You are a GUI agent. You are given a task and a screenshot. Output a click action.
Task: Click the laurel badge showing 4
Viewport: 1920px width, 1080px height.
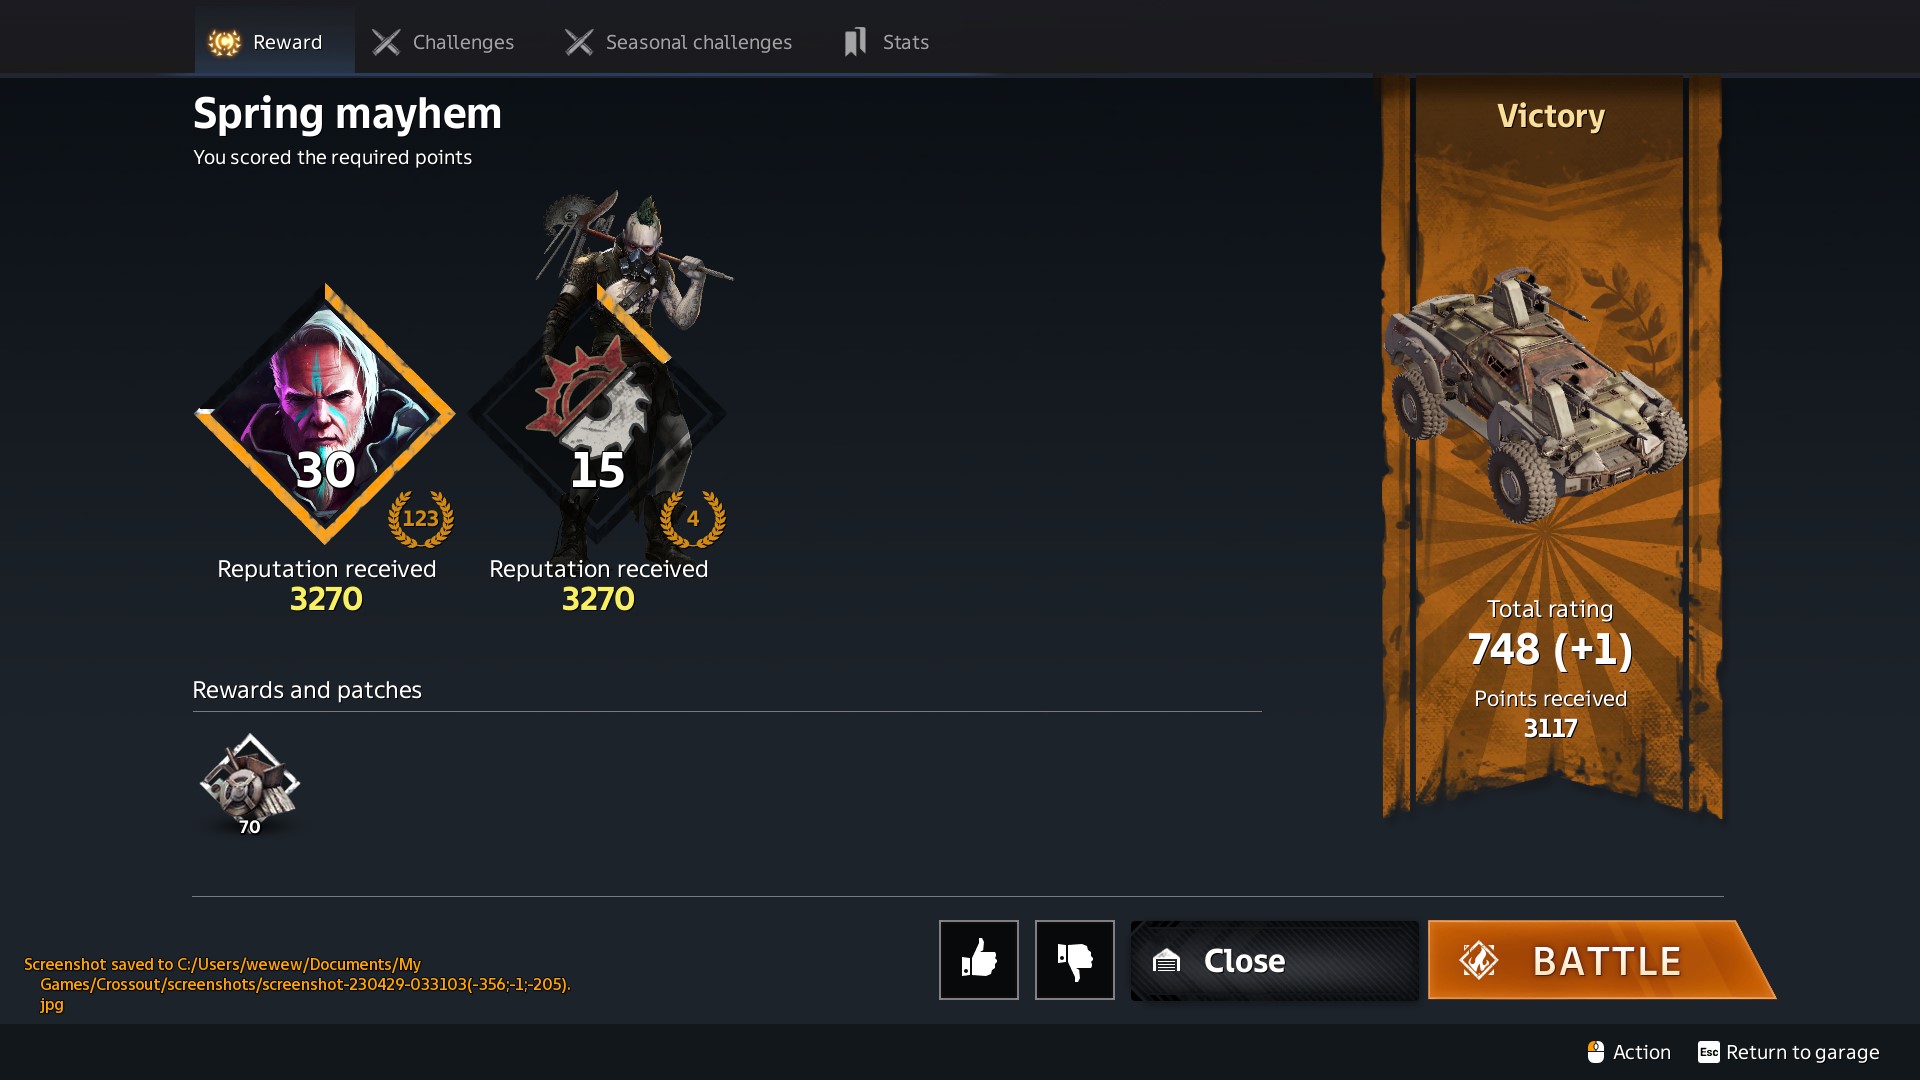coord(693,518)
